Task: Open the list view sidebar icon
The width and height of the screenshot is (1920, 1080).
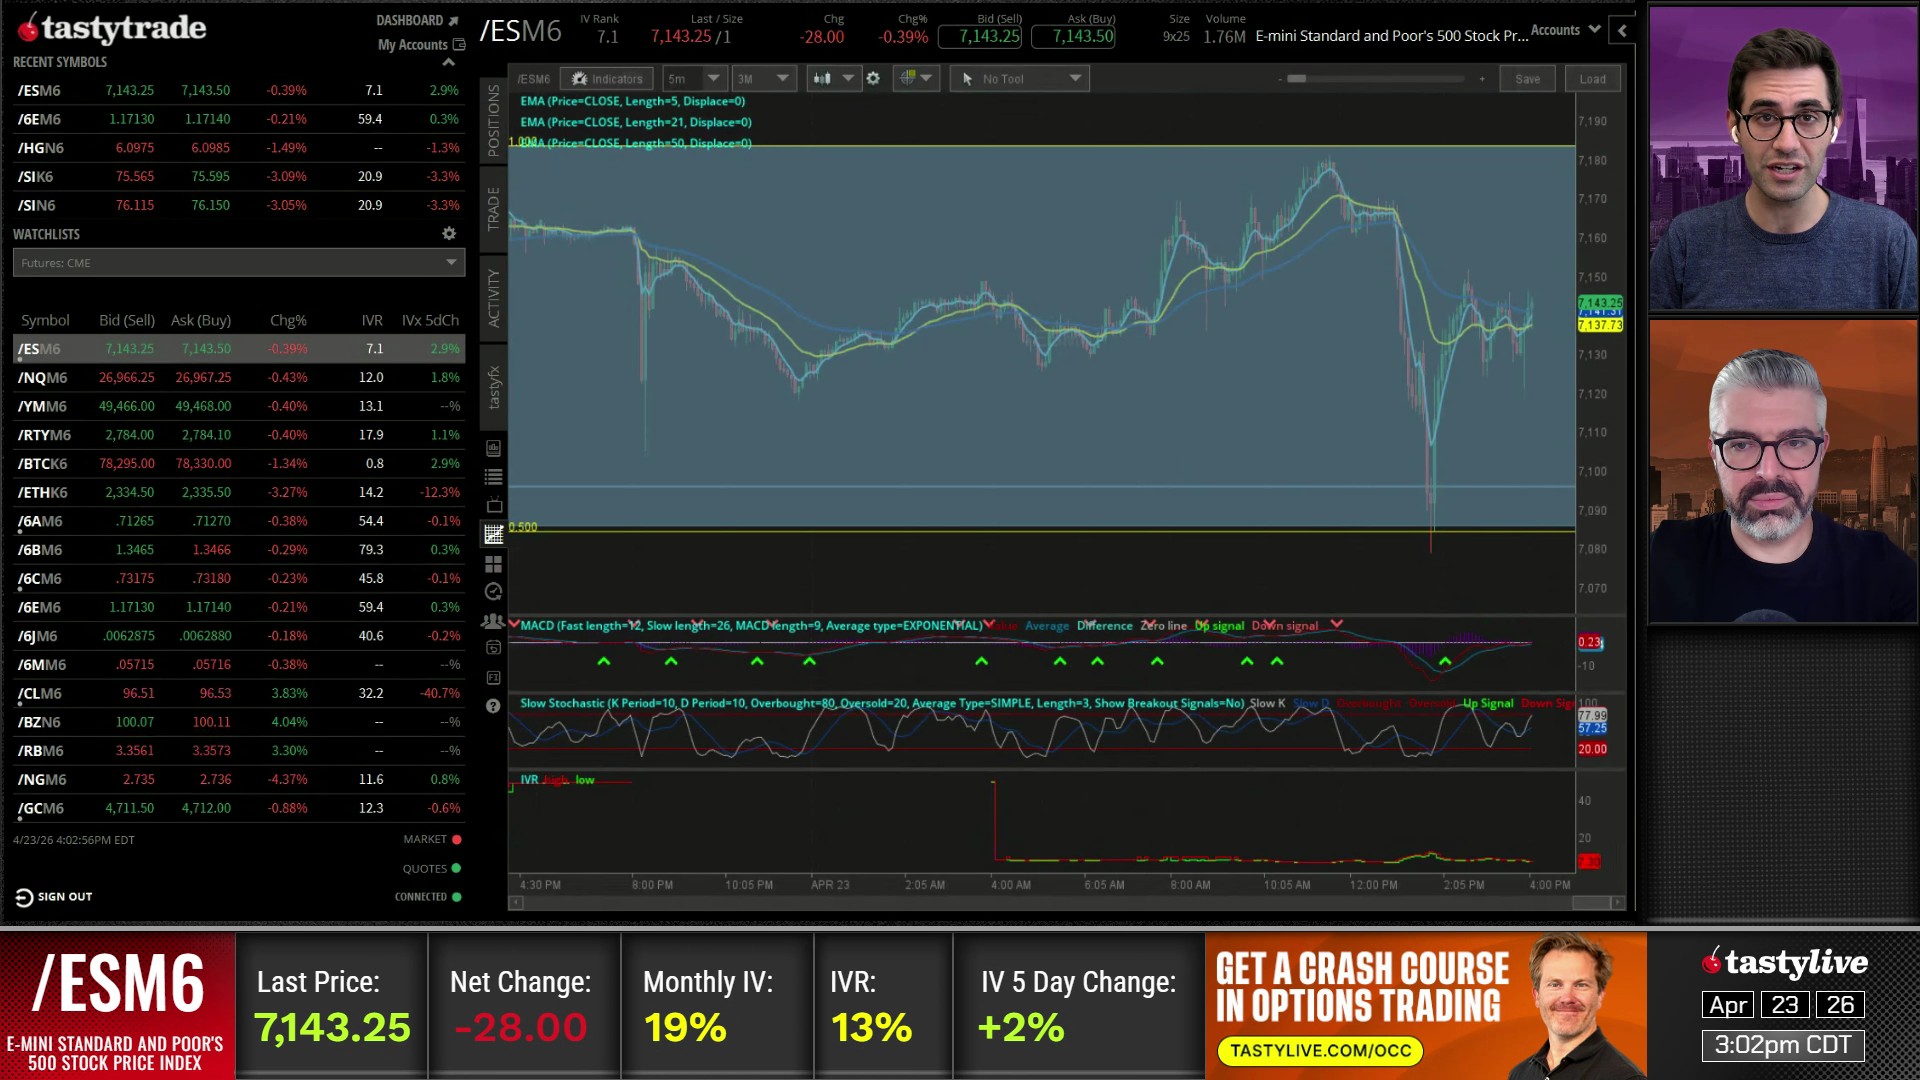Action: (493, 477)
